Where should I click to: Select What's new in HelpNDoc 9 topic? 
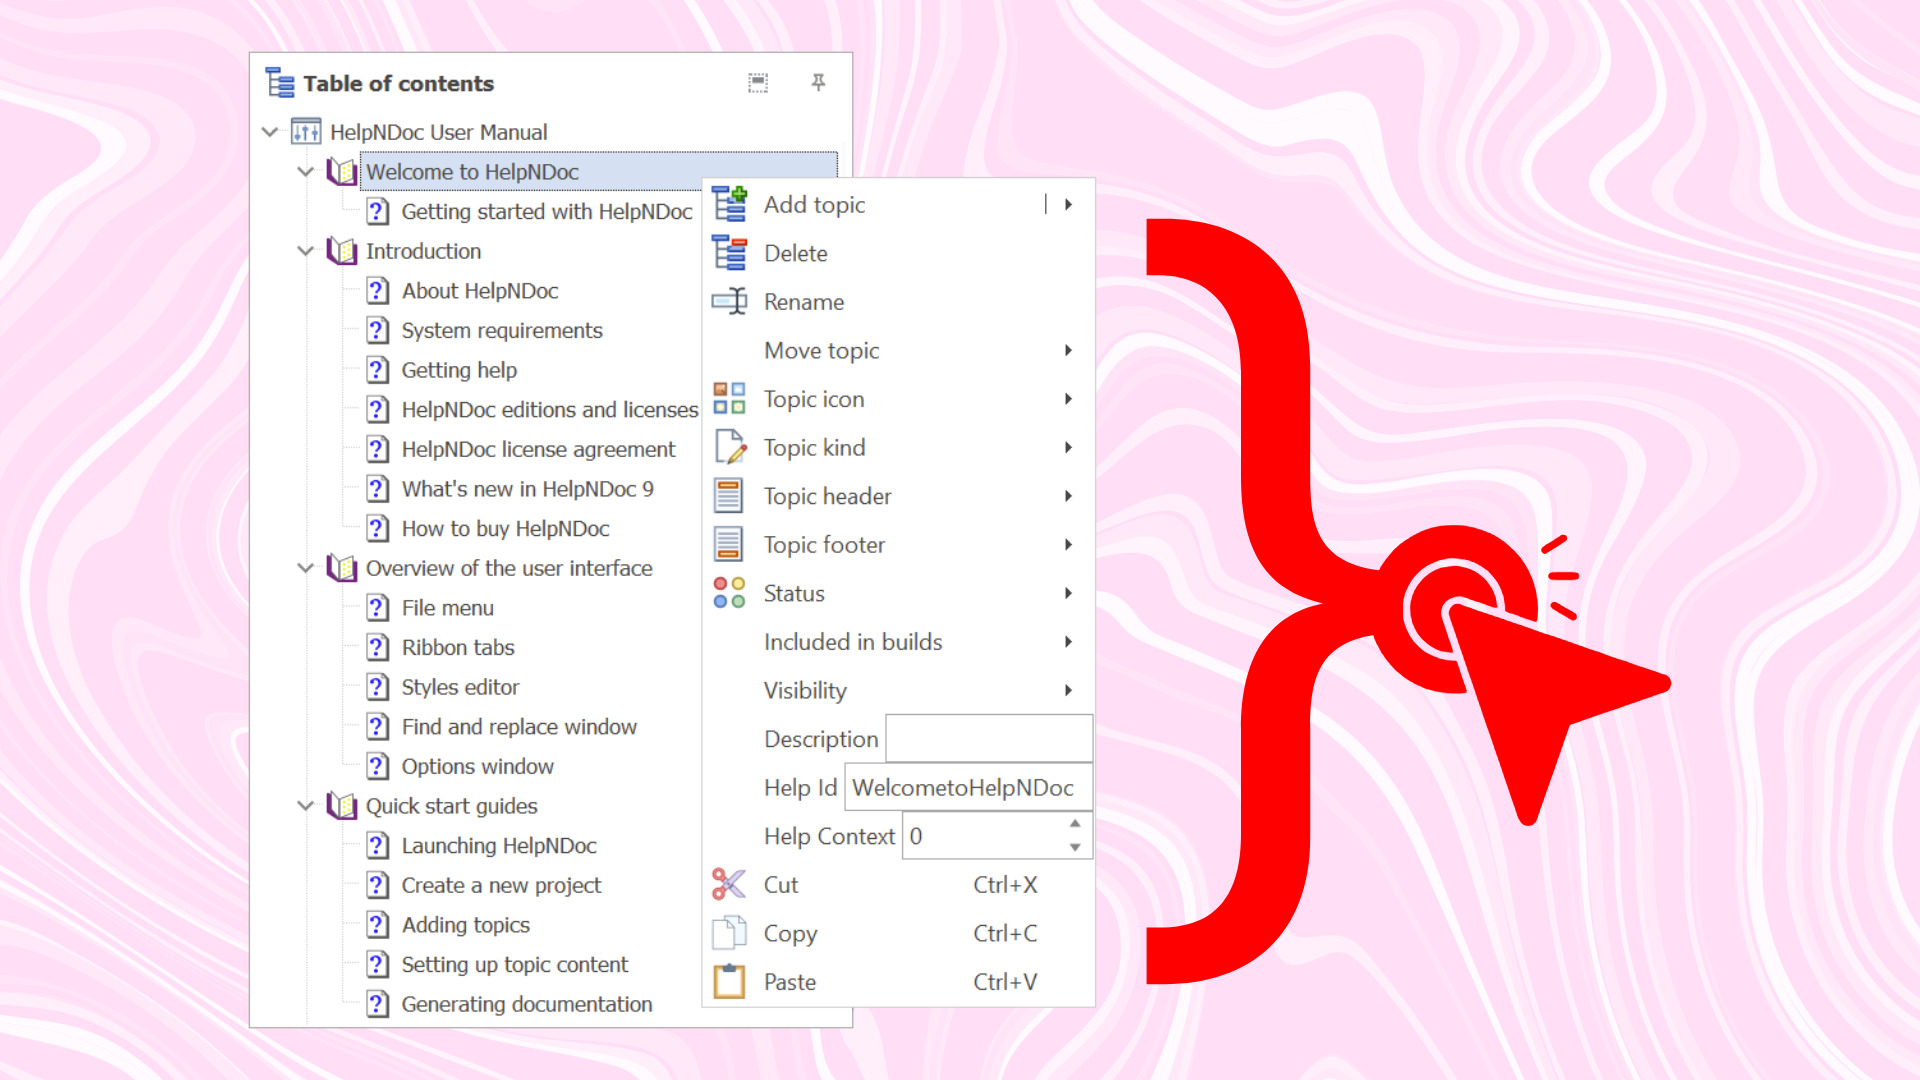click(528, 489)
